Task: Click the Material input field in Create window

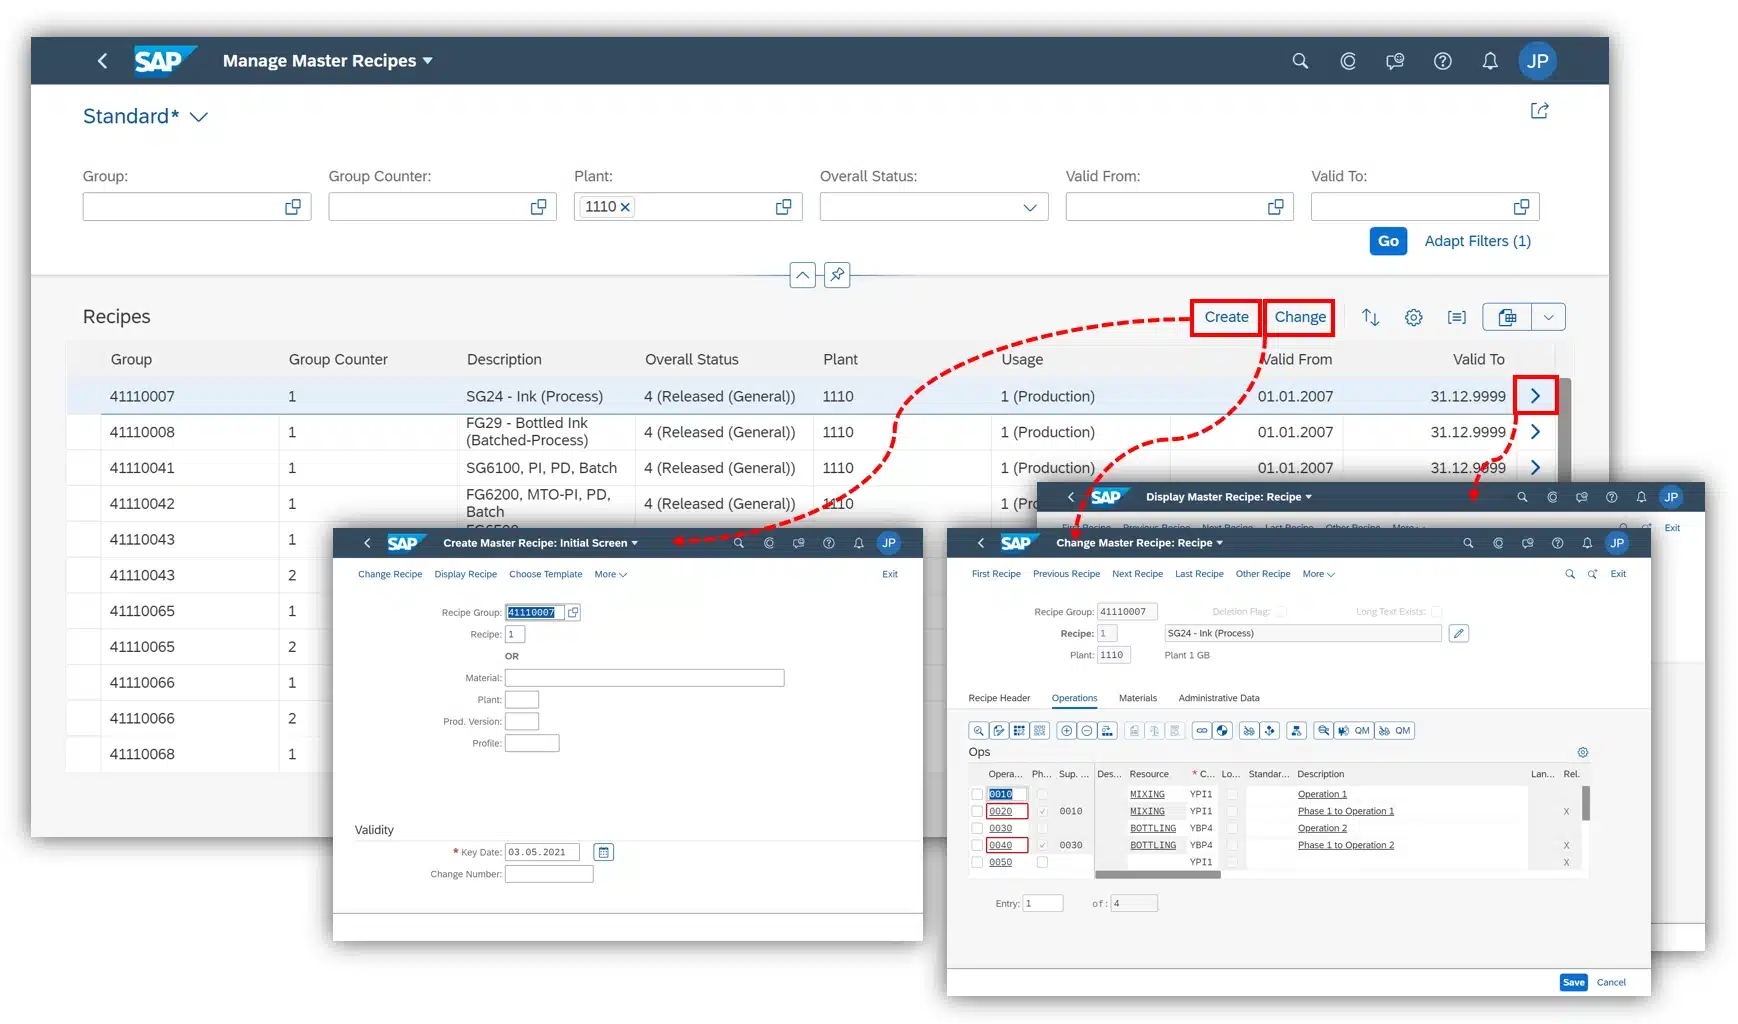Action: coord(644,678)
